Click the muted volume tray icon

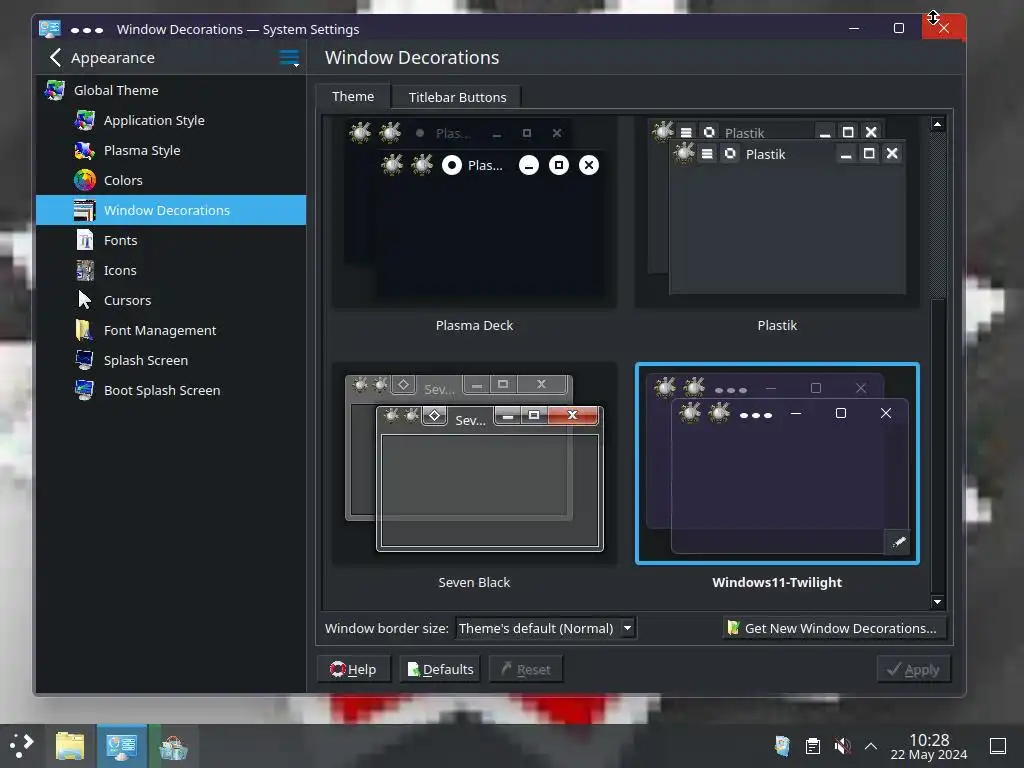[842, 746]
